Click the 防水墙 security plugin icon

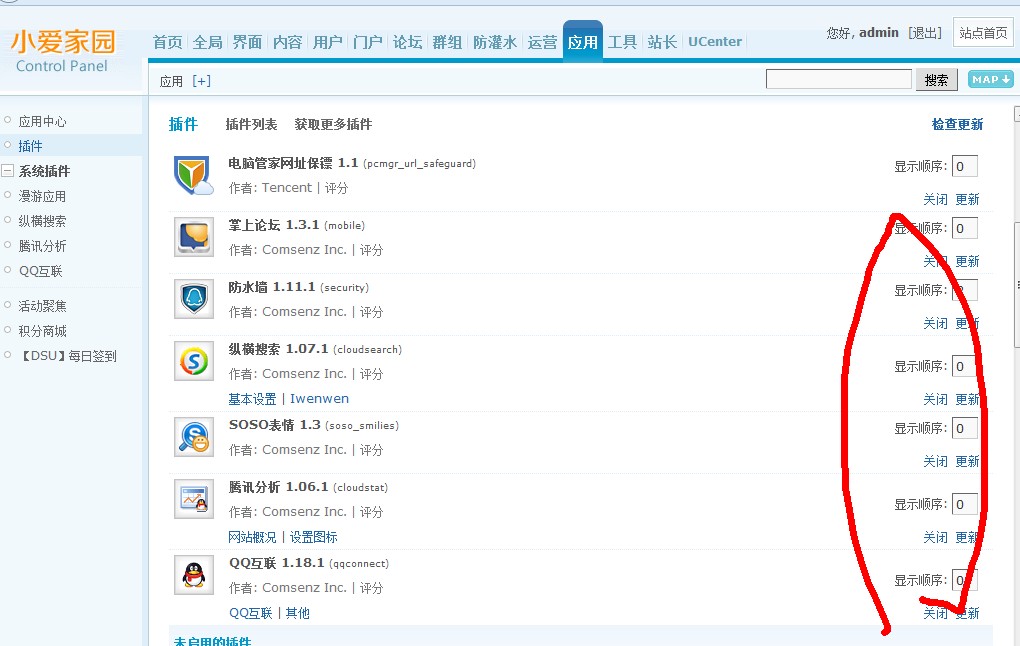pos(194,299)
